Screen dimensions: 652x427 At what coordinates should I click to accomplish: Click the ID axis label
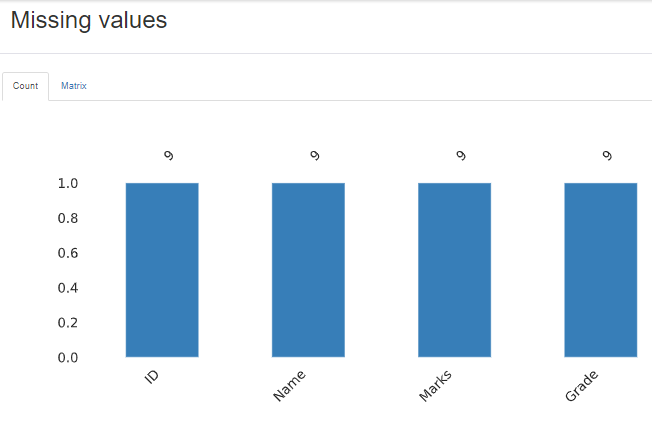click(x=152, y=377)
